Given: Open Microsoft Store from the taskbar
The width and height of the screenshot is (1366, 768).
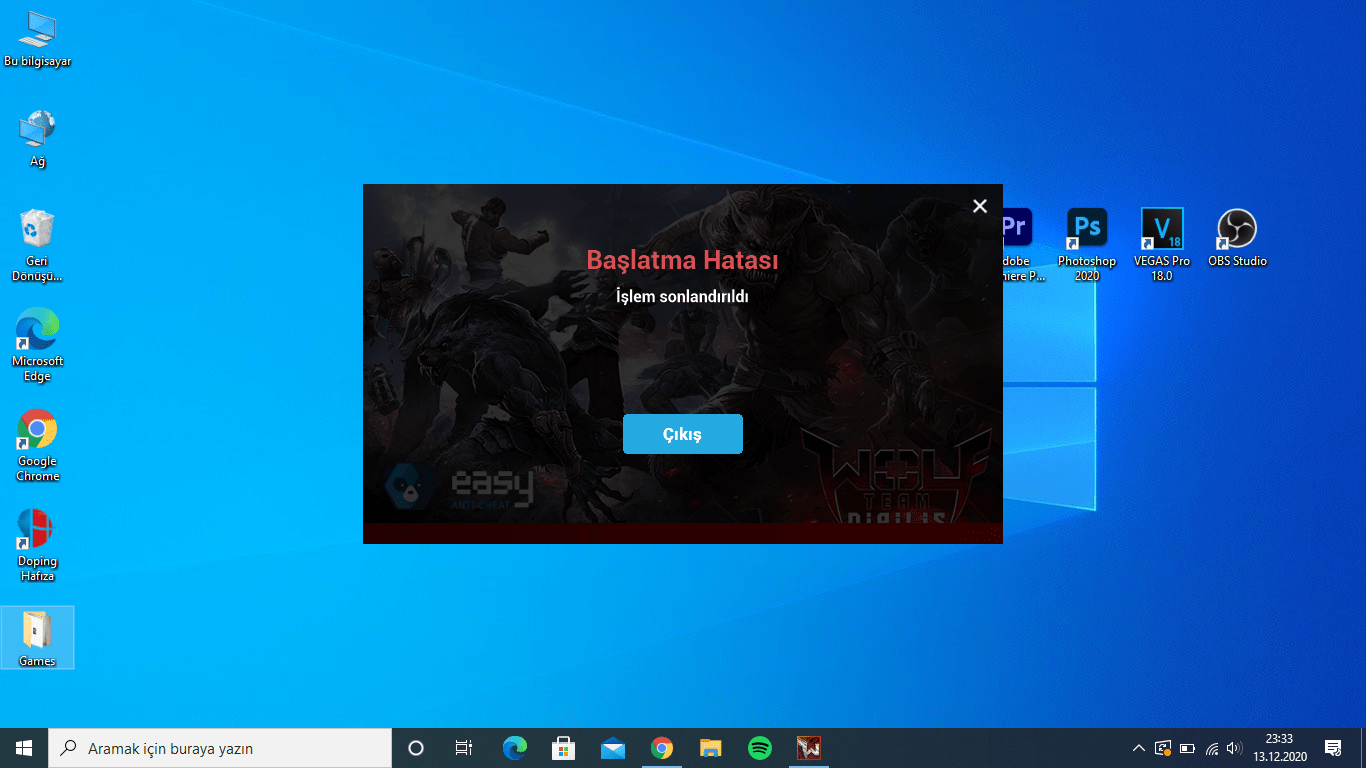Looking at the screenshot, I should point(563,748).
